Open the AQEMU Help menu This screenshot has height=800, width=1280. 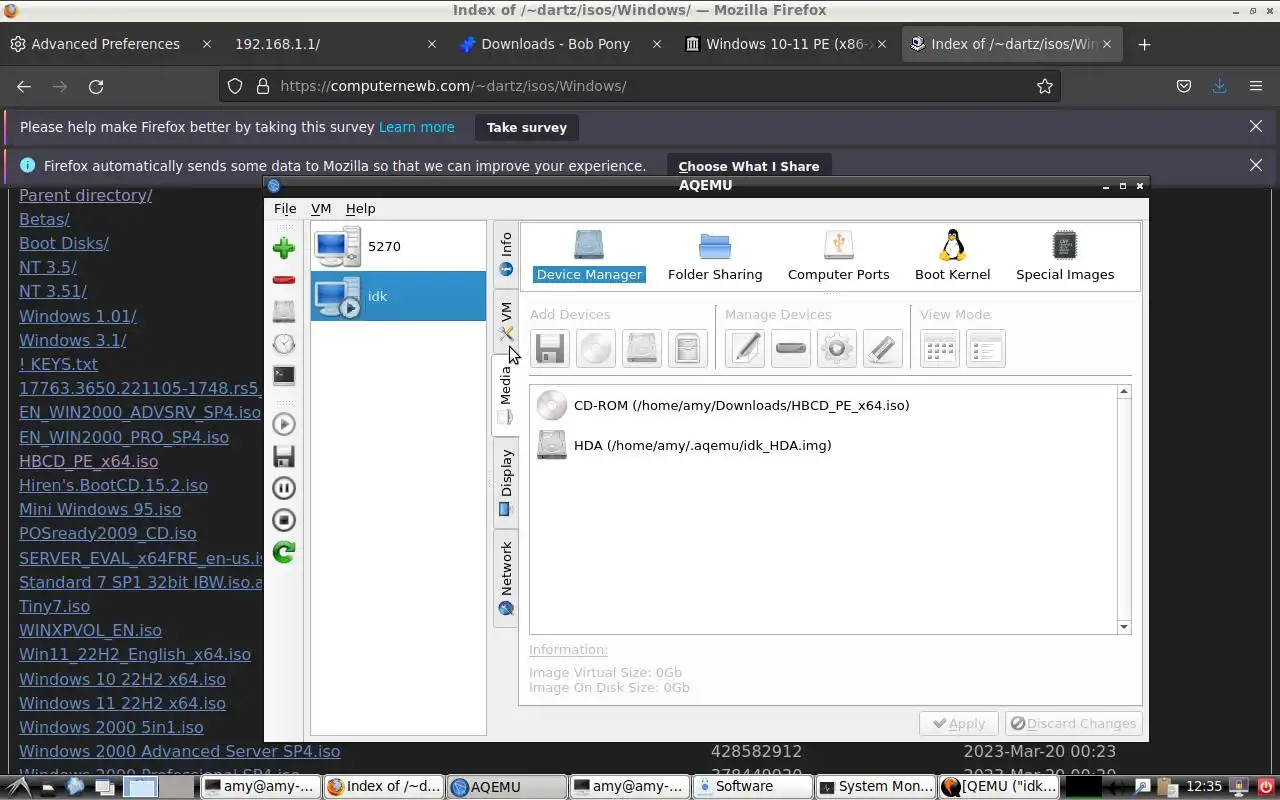pos(360,208)
